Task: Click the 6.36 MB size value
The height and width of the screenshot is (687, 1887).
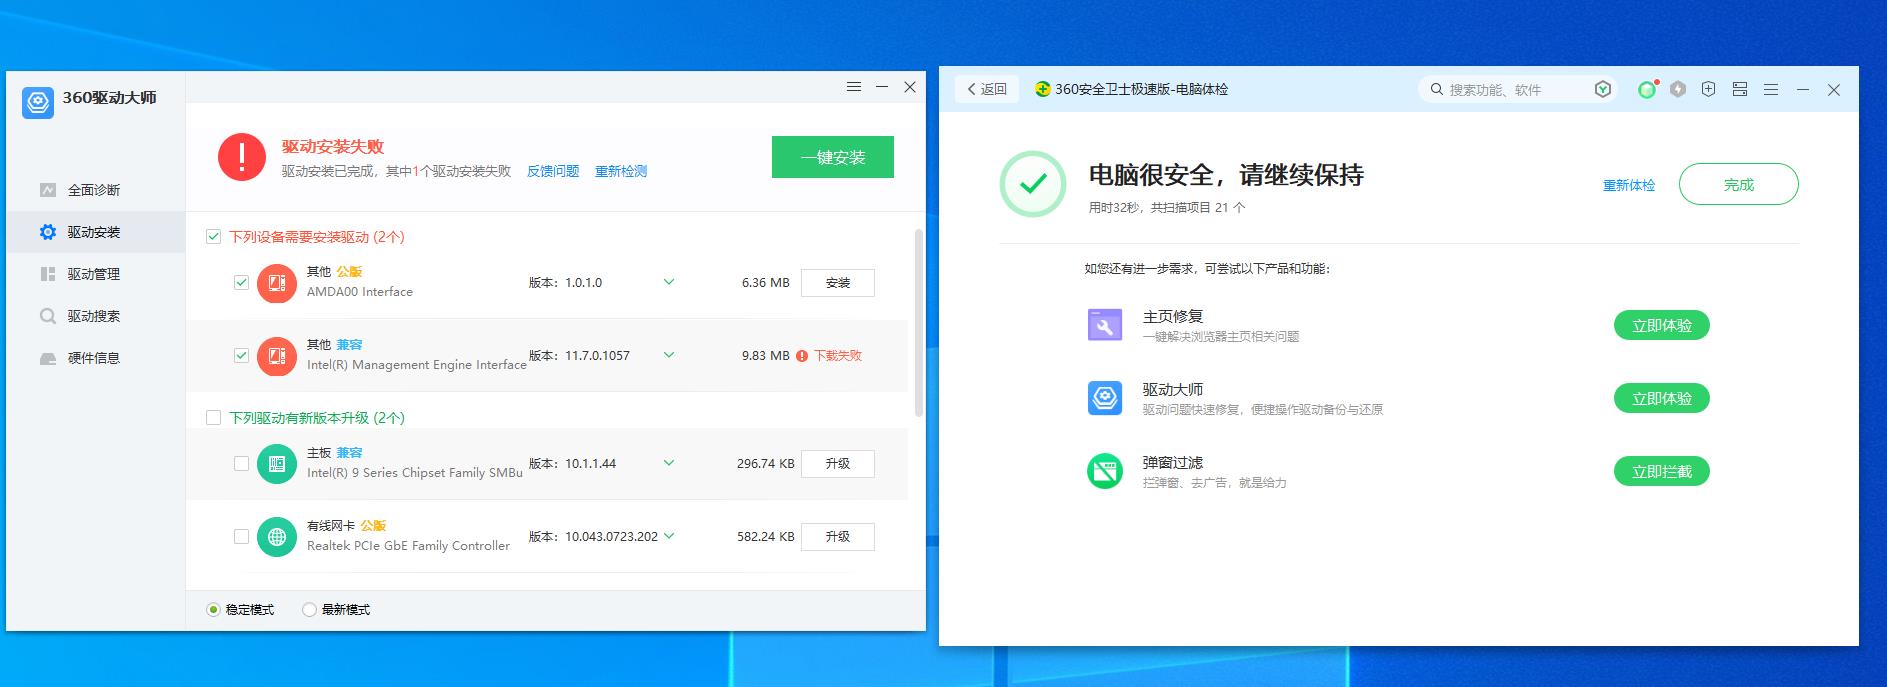Action: [766, 283]
